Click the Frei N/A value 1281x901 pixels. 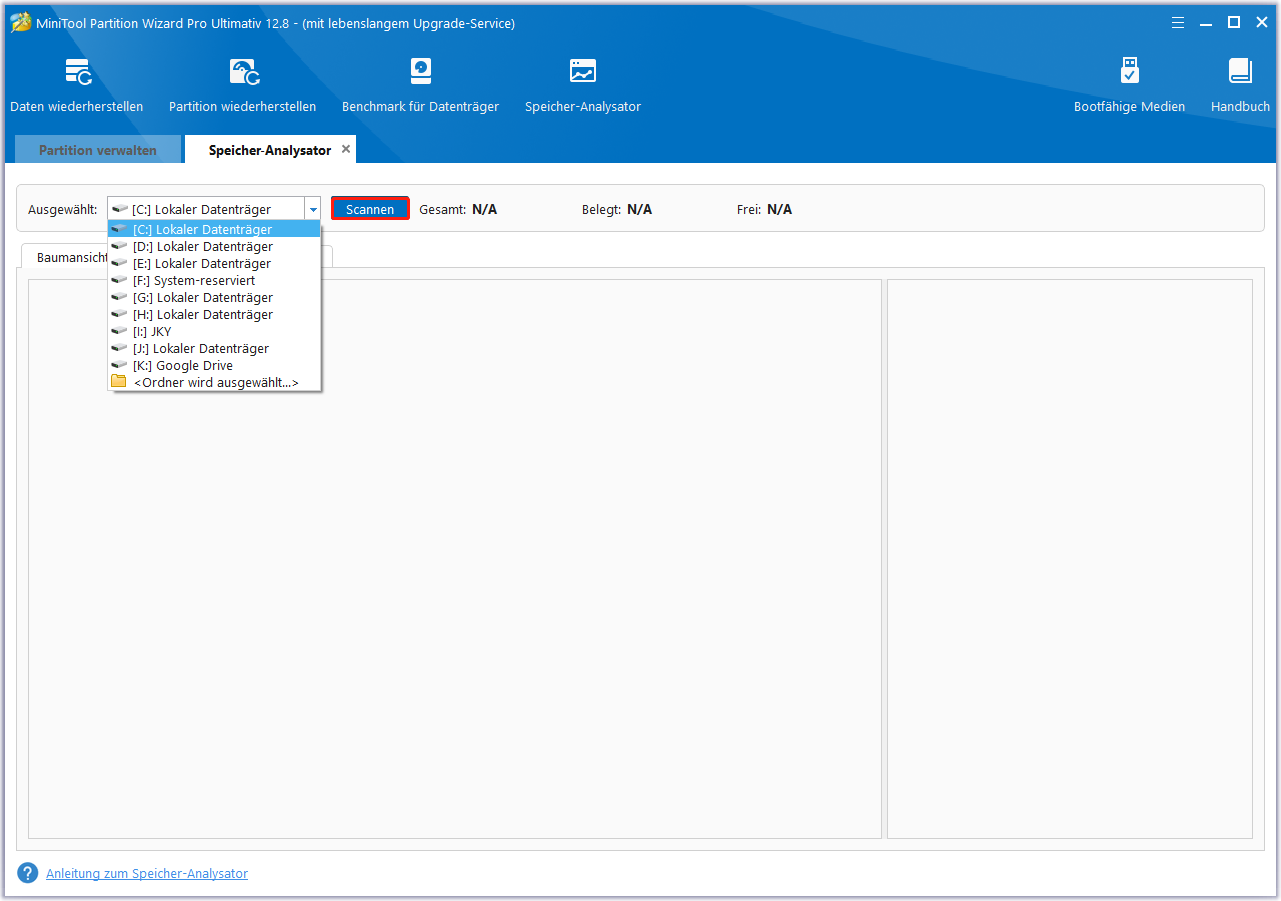(x=779, y=209)
